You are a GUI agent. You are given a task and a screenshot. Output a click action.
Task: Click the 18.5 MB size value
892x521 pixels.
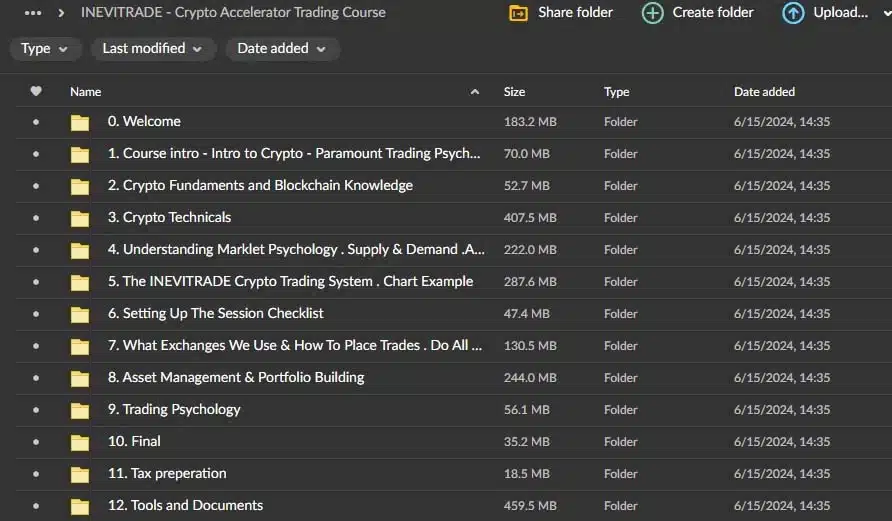526,474
